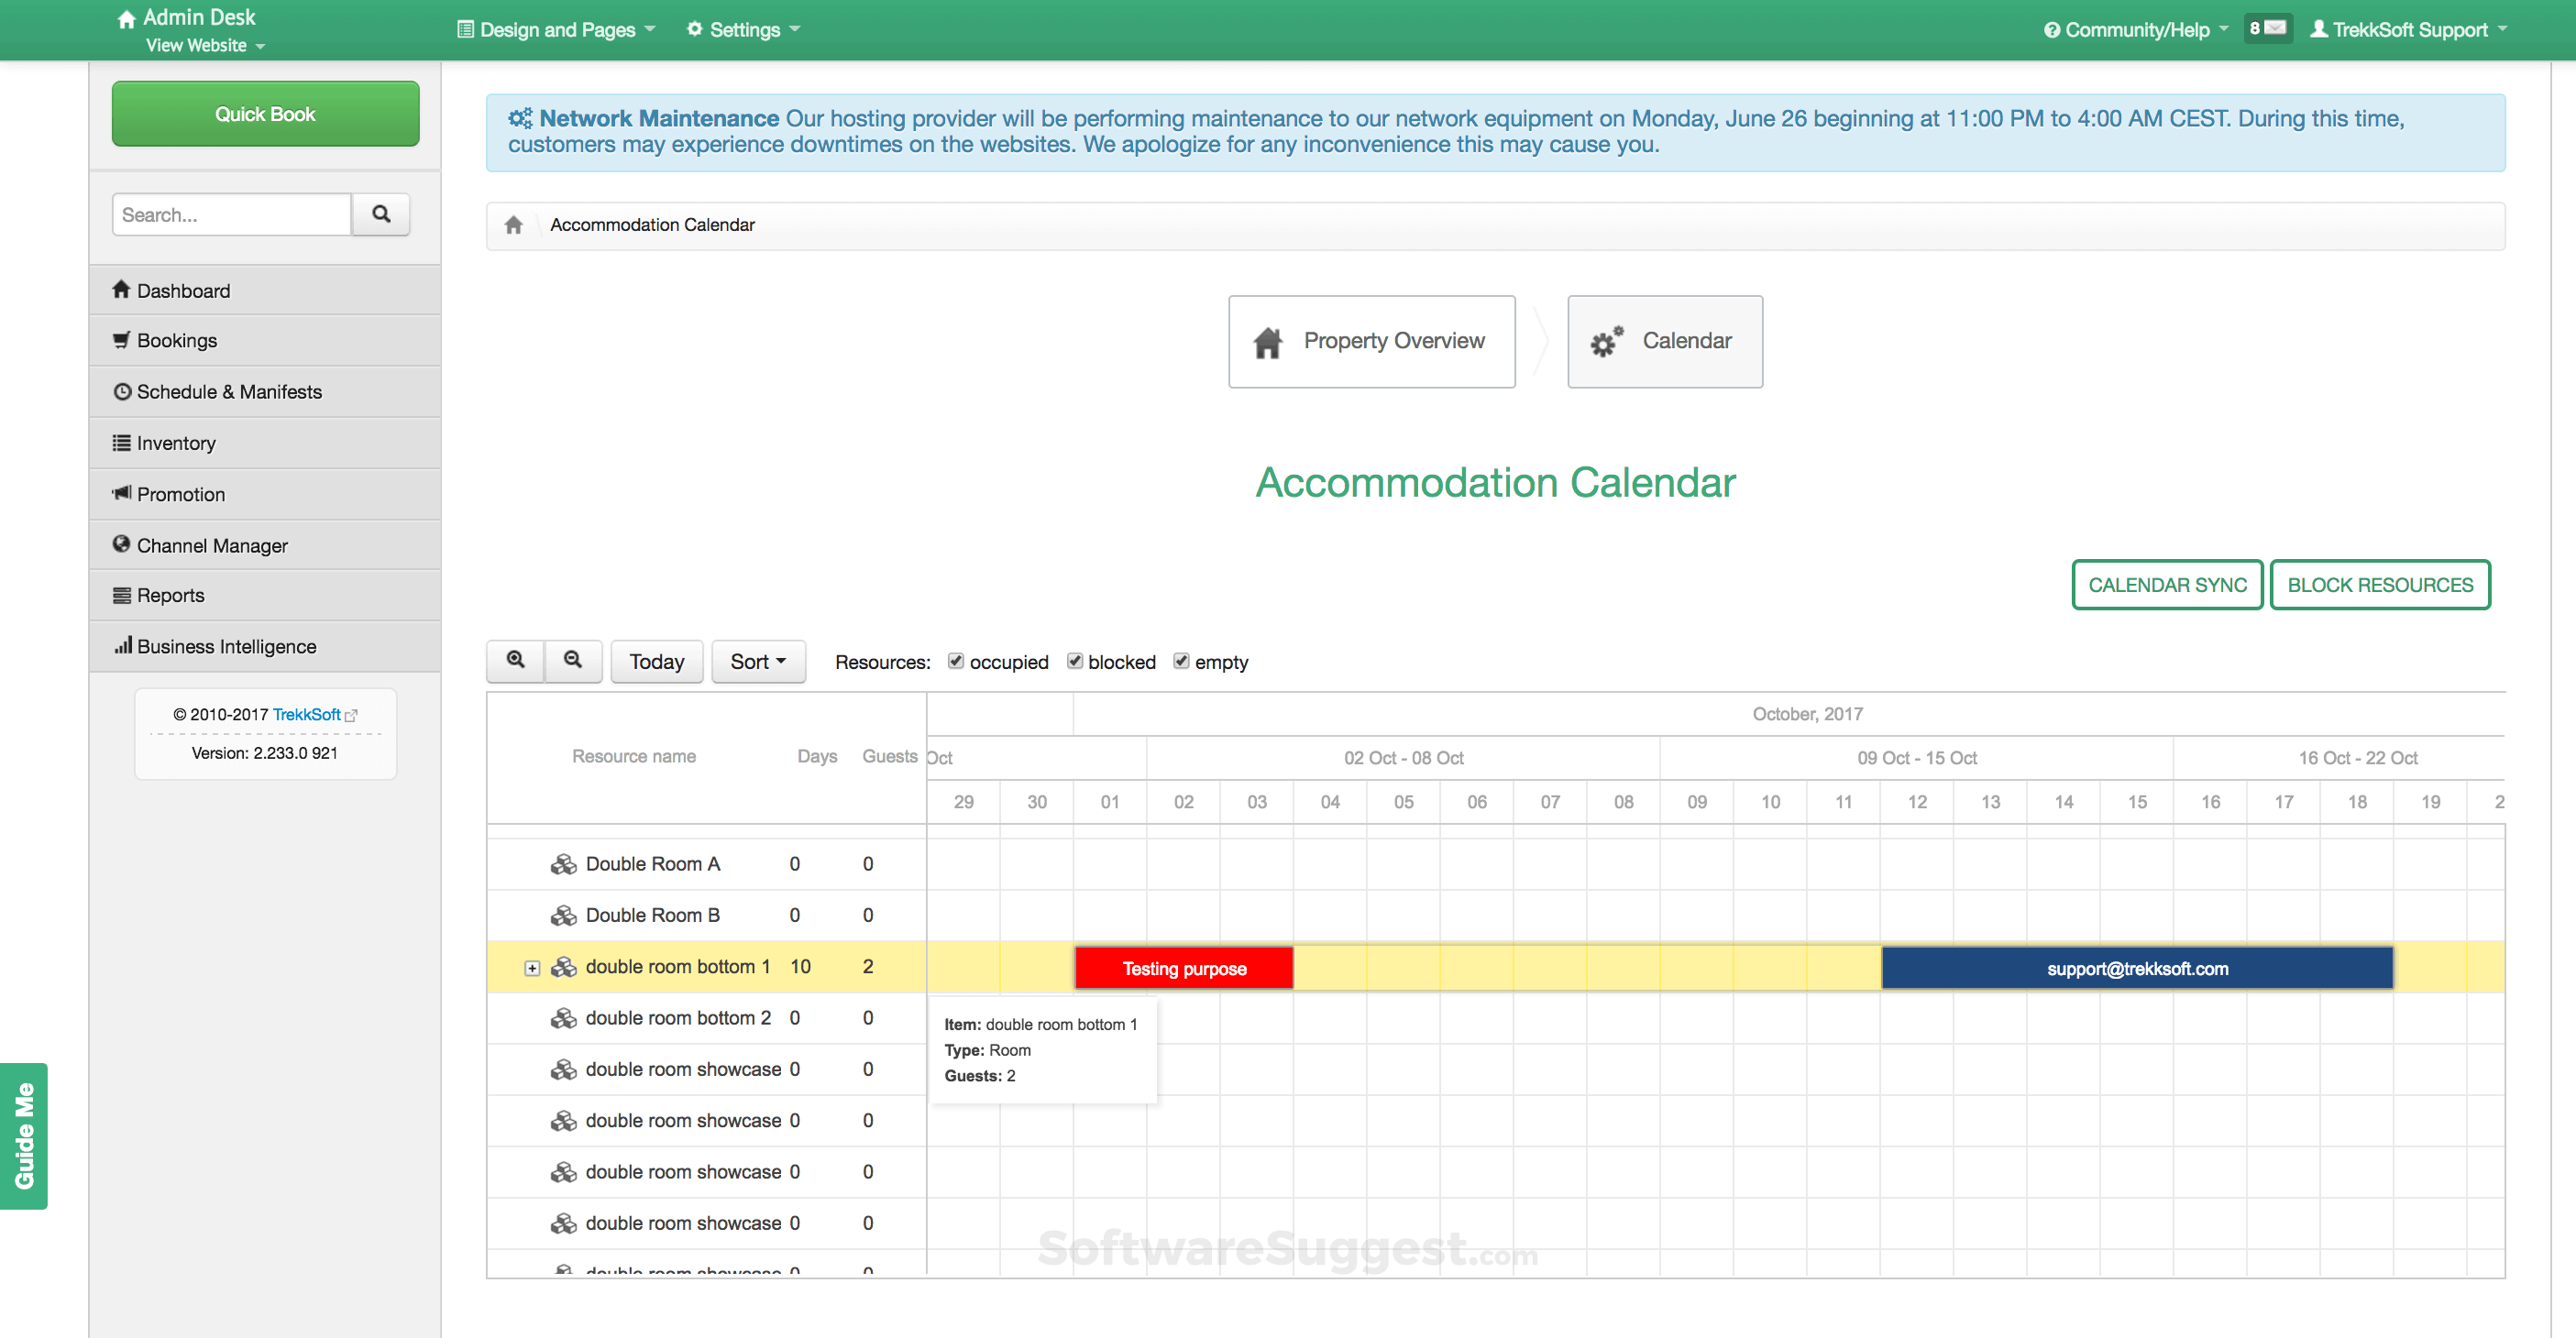The width and height of the screenshot is (2576, 1338).
Task: Click the Channel Manager globe icon
Action: (121, 545)
